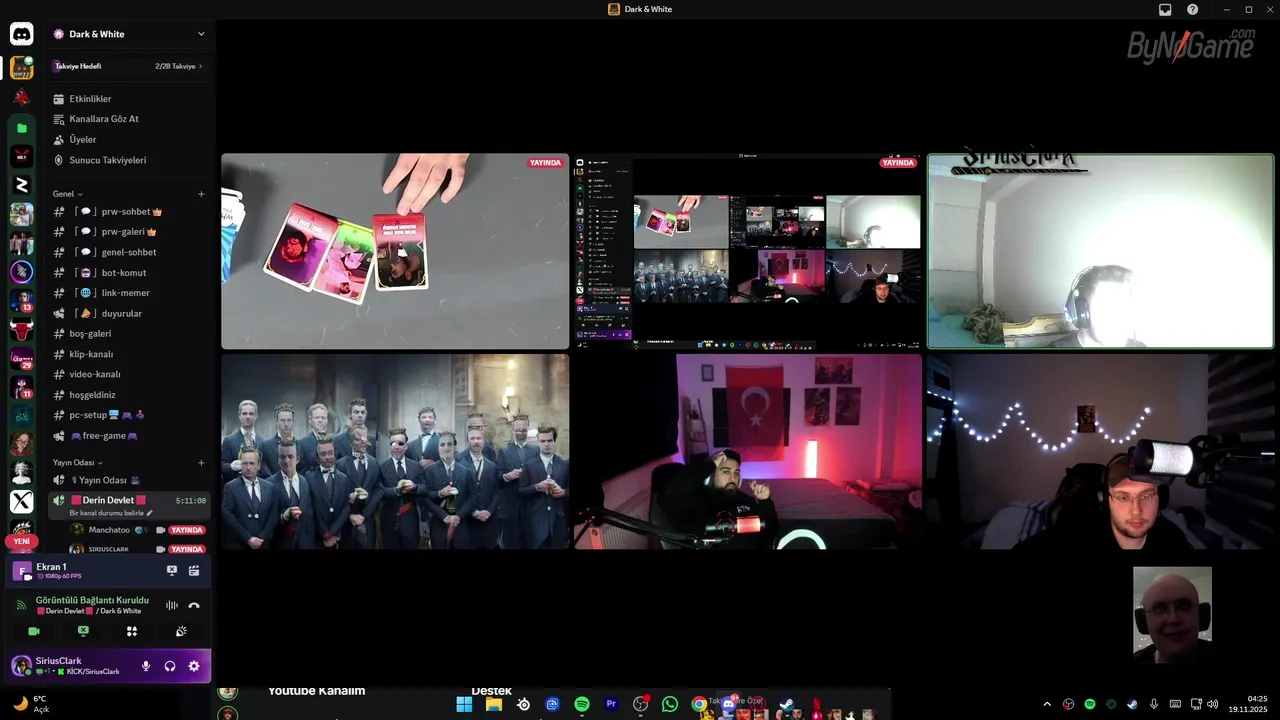Launch File Explorer from taskbar
1280x720 pixels.
(493, 704)
